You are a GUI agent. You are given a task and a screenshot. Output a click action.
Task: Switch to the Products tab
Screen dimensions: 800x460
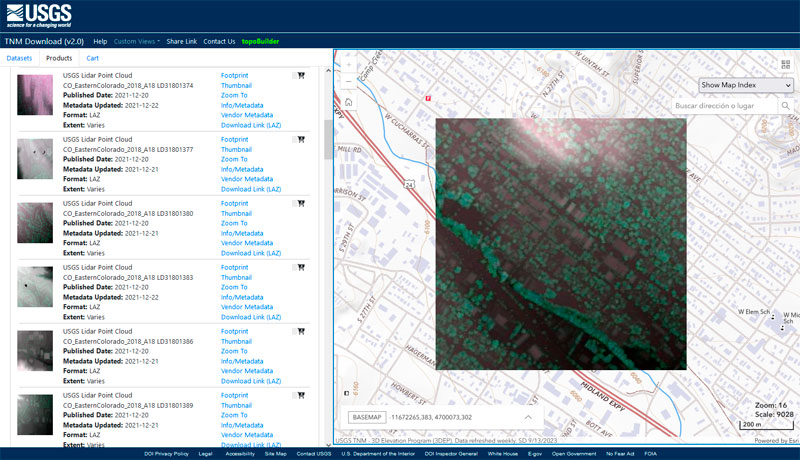tap(59, 58)
